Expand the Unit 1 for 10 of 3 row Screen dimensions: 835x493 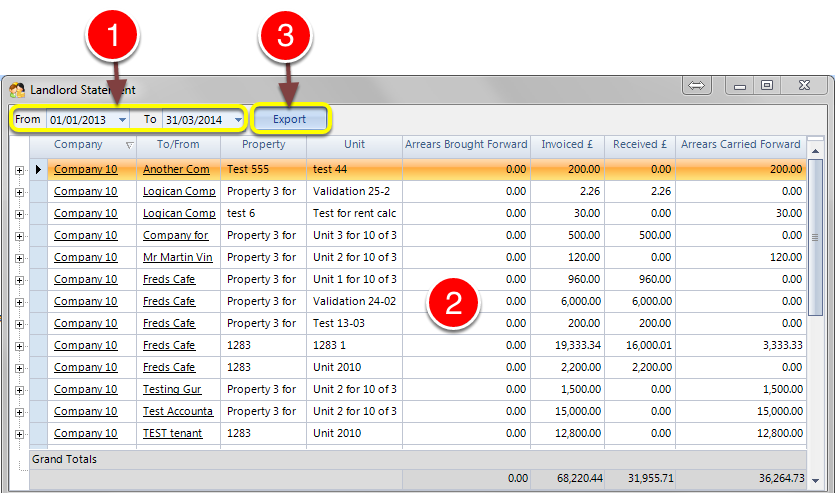19,281
